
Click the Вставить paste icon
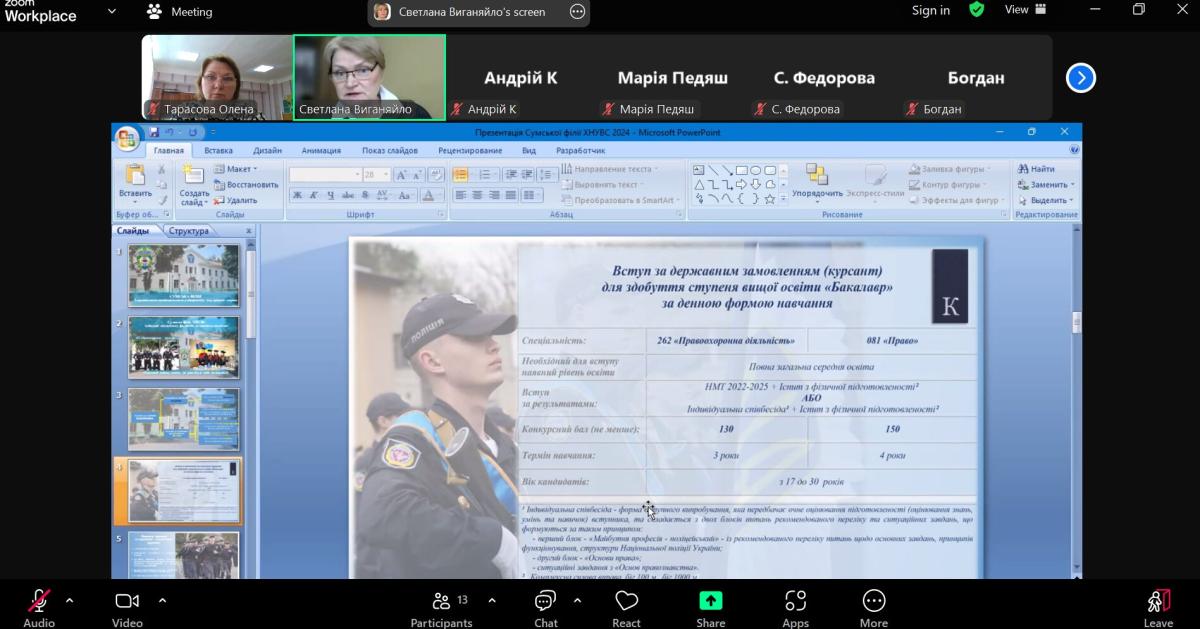coord(135,175)
